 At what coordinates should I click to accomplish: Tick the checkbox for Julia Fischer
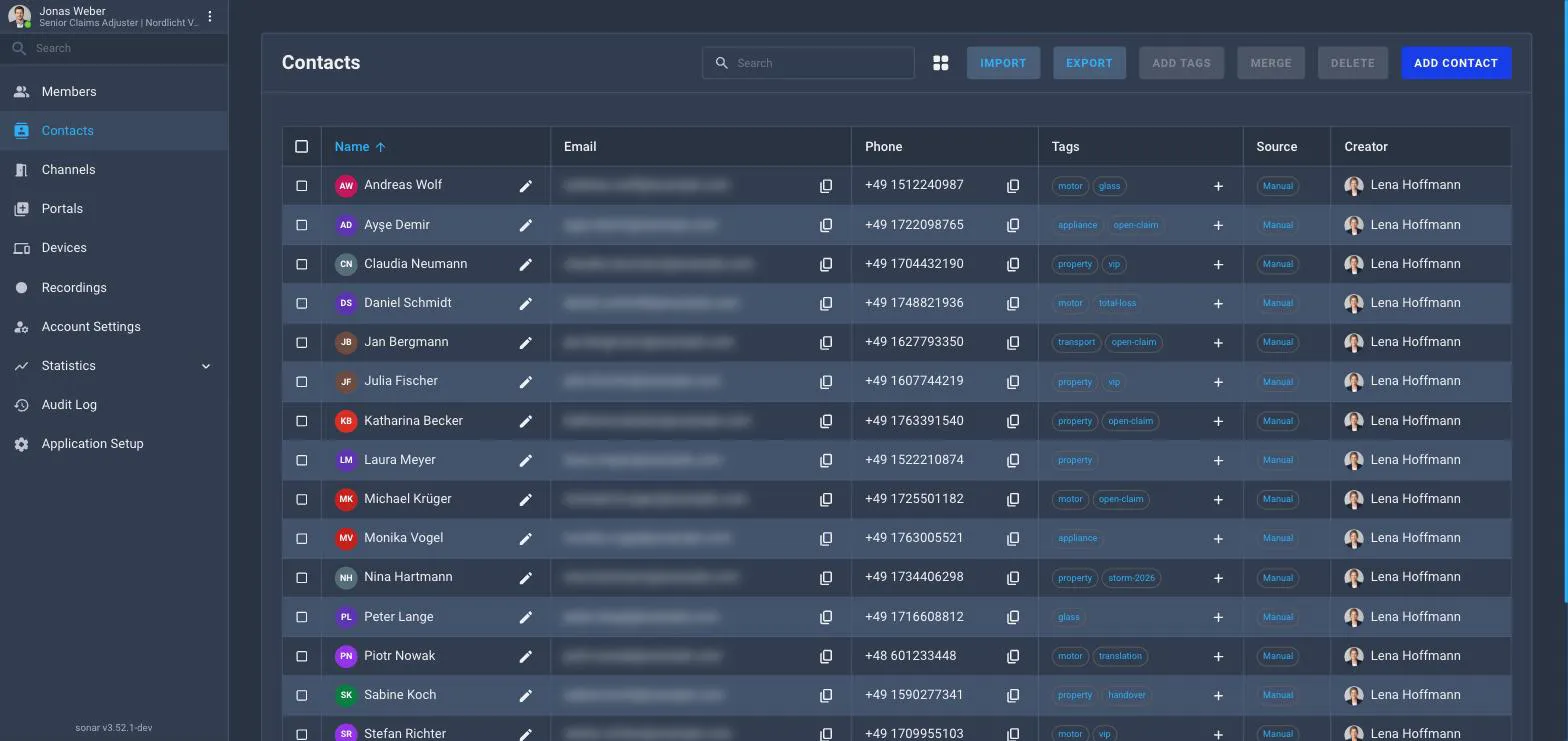coord(302,381)
